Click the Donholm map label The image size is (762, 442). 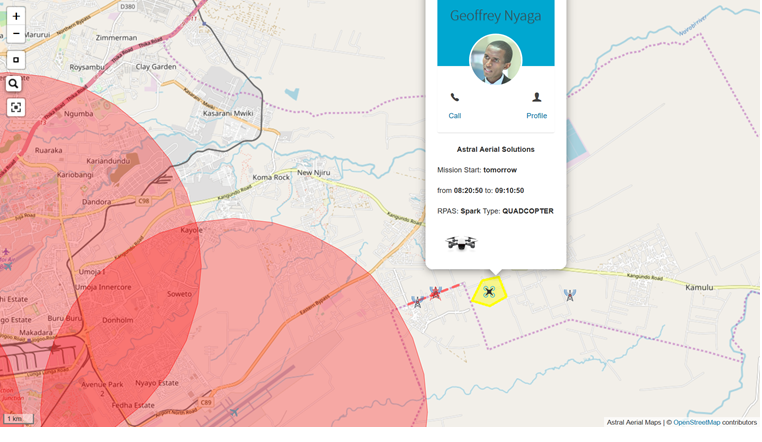coord(118,320)
